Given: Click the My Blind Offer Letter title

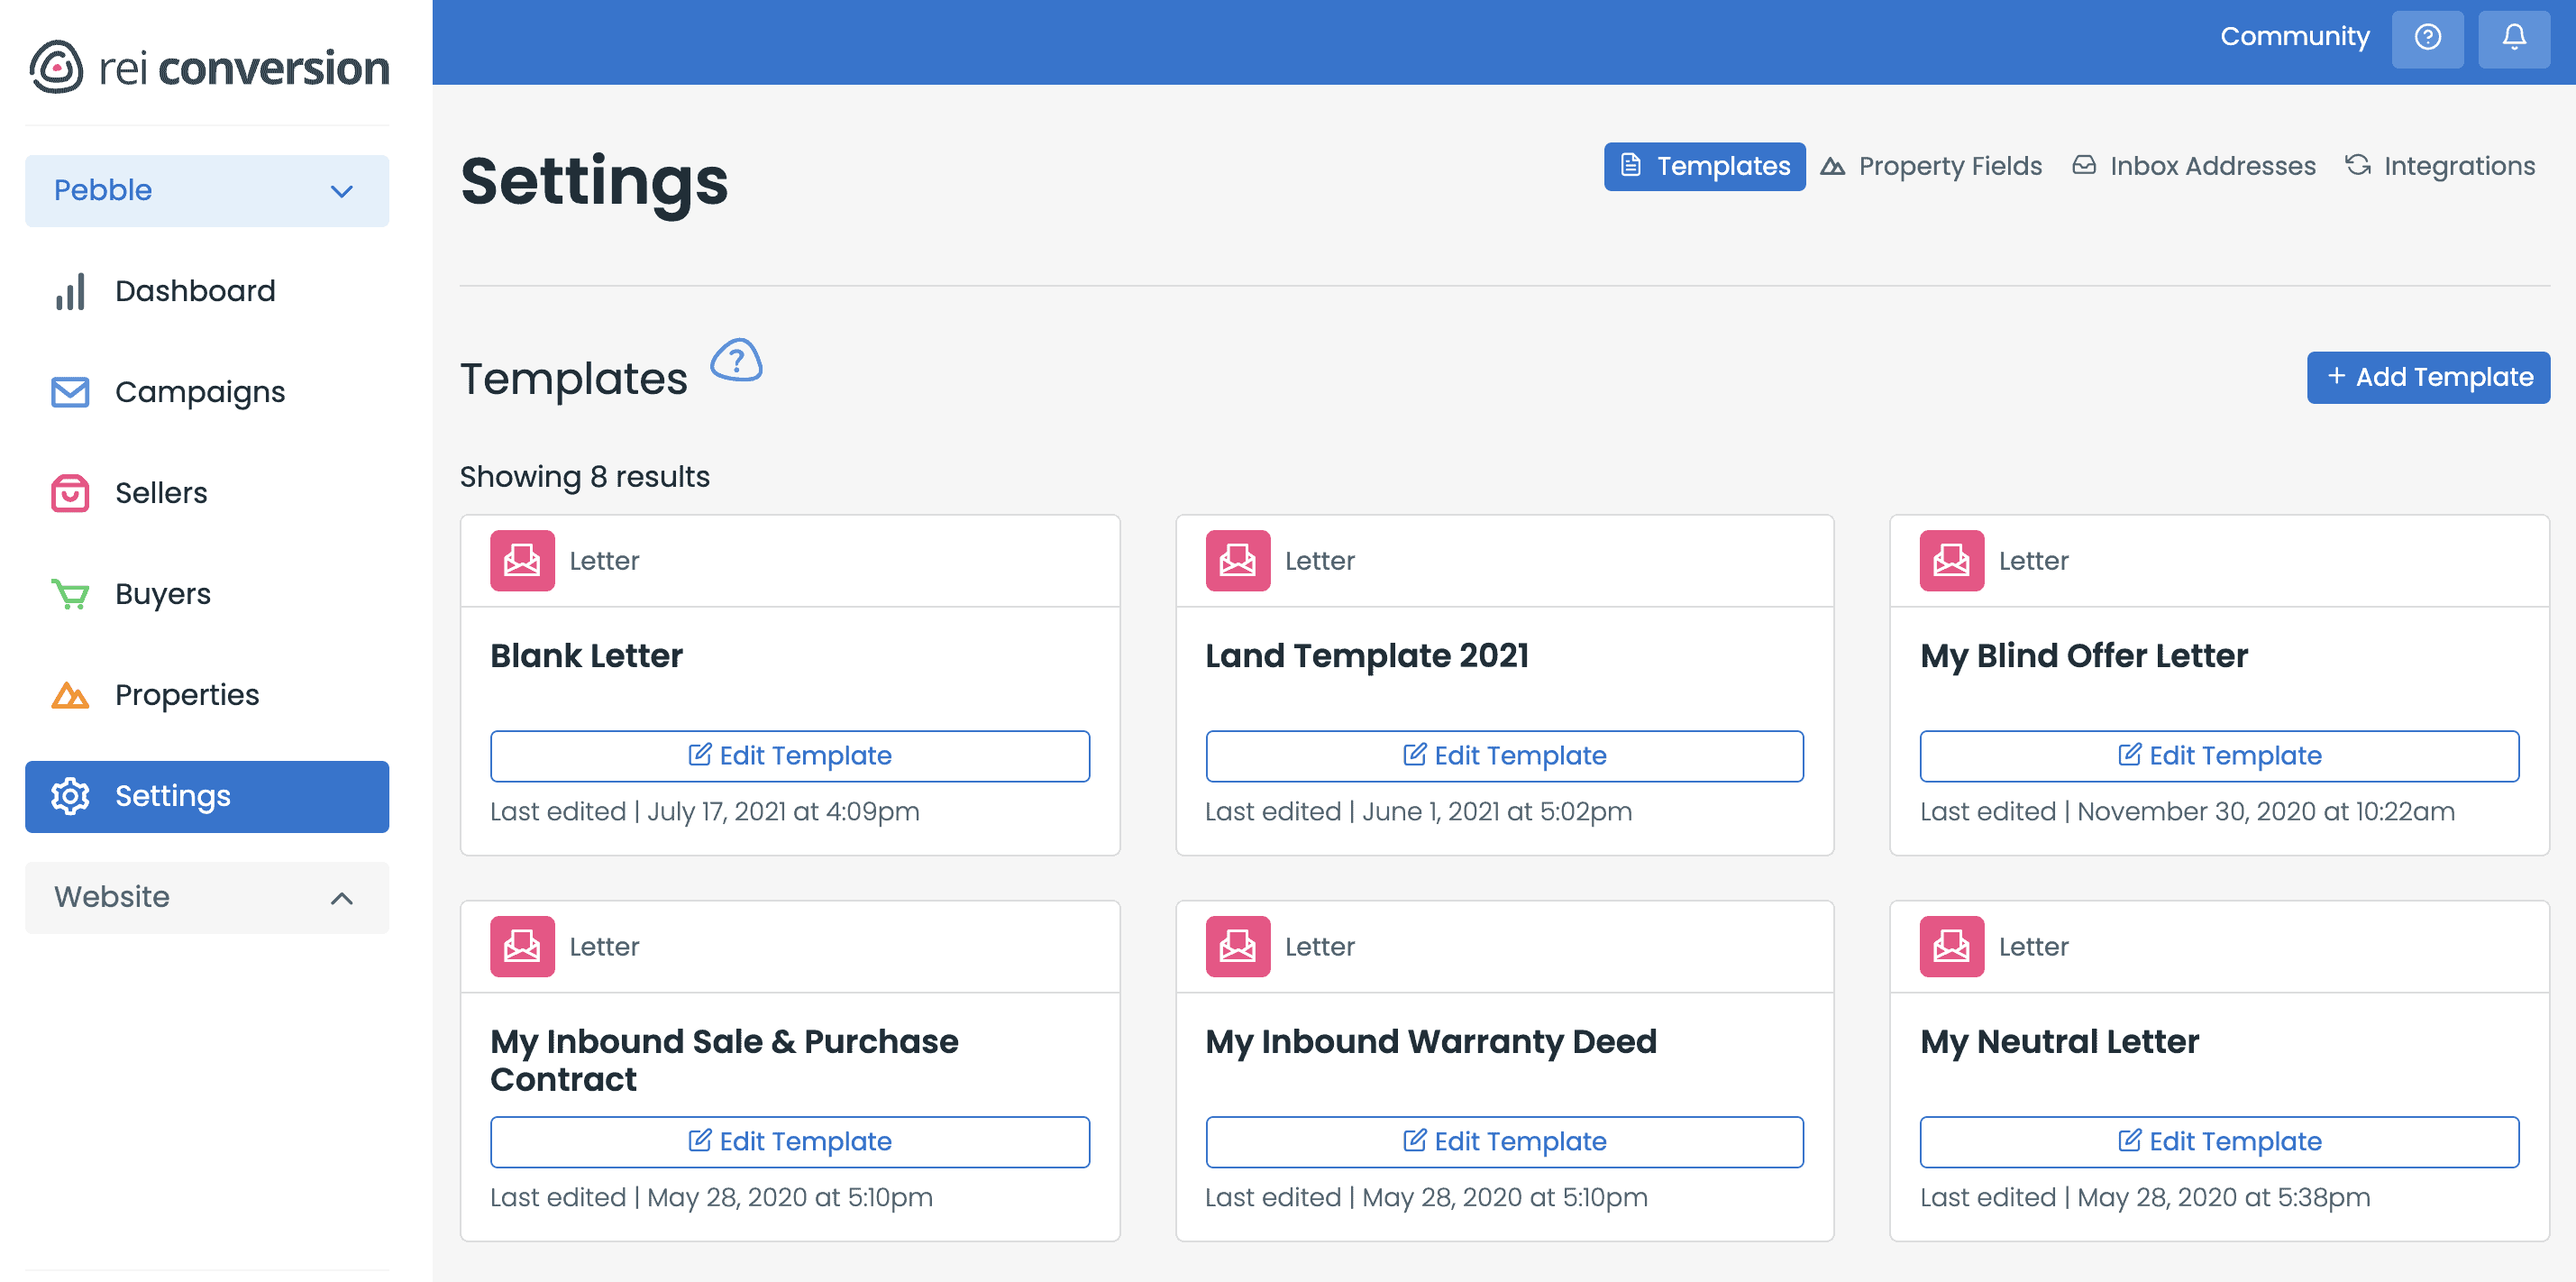Looking at the screenshot, I should coord(2083,656).
